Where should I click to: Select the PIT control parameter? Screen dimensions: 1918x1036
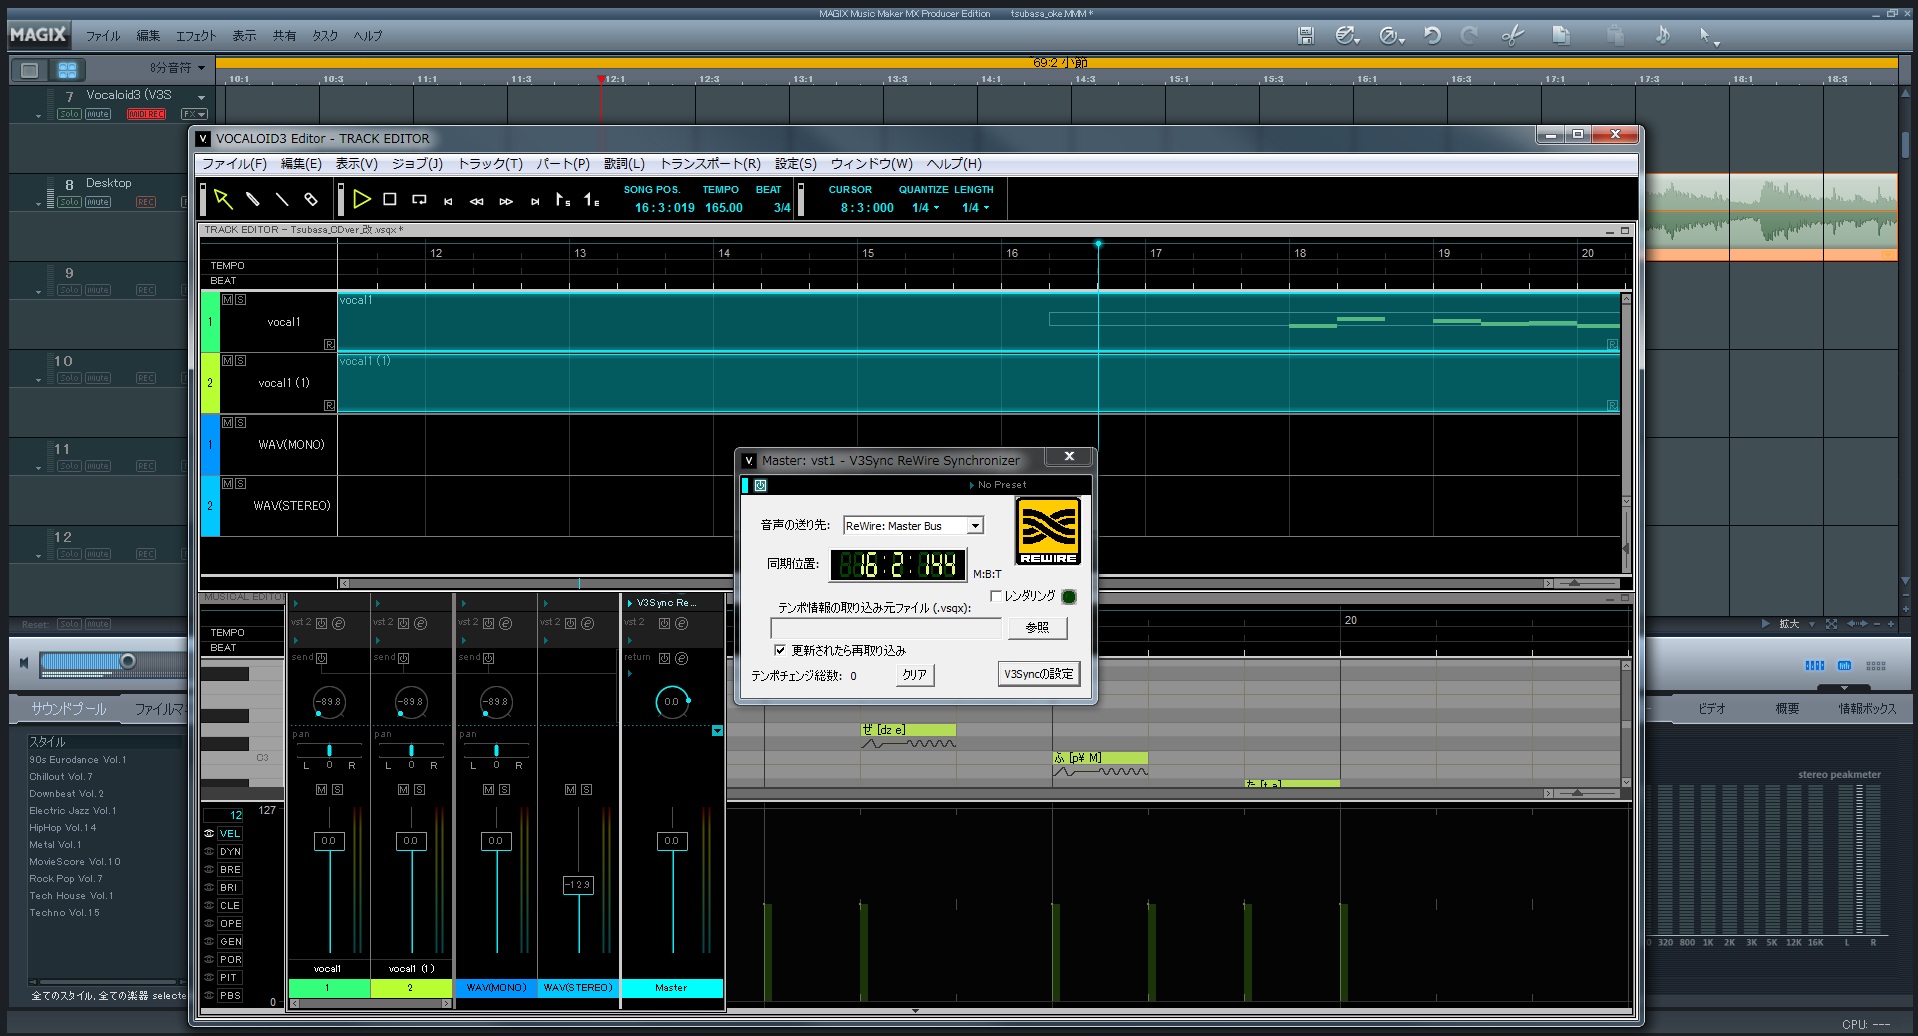[230, 978]
